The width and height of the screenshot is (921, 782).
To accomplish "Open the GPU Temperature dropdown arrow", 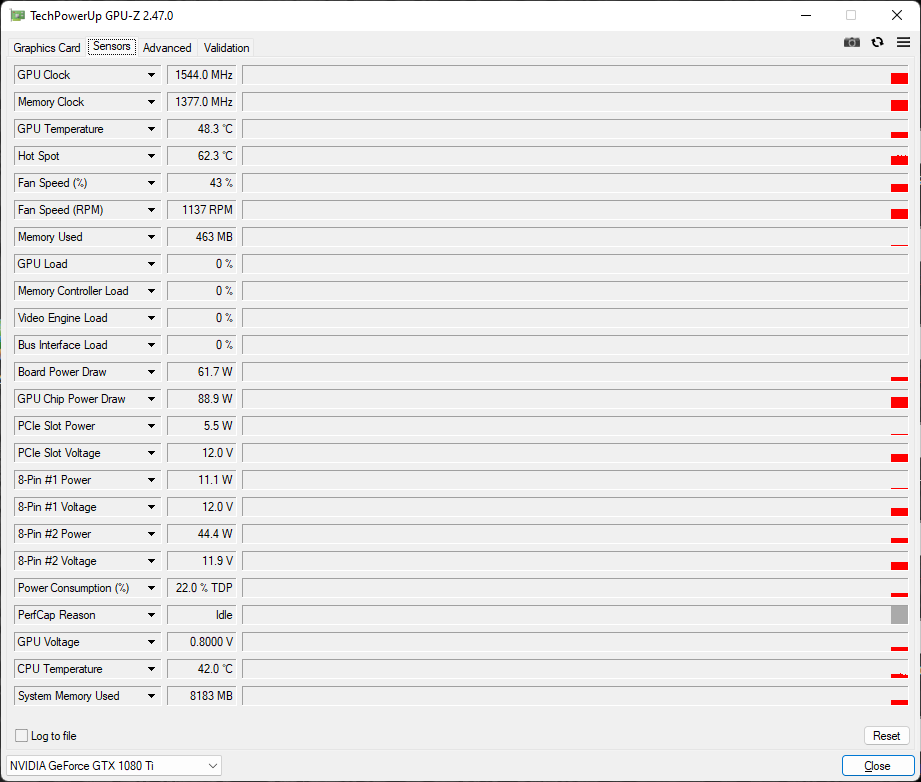I will (151, 129).
